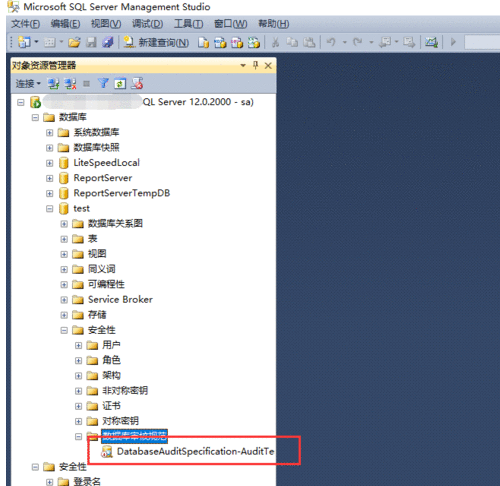Screen dimensions: 500x486
Task: Open the Undo history dropdown arrow
Action: point(345,42)
